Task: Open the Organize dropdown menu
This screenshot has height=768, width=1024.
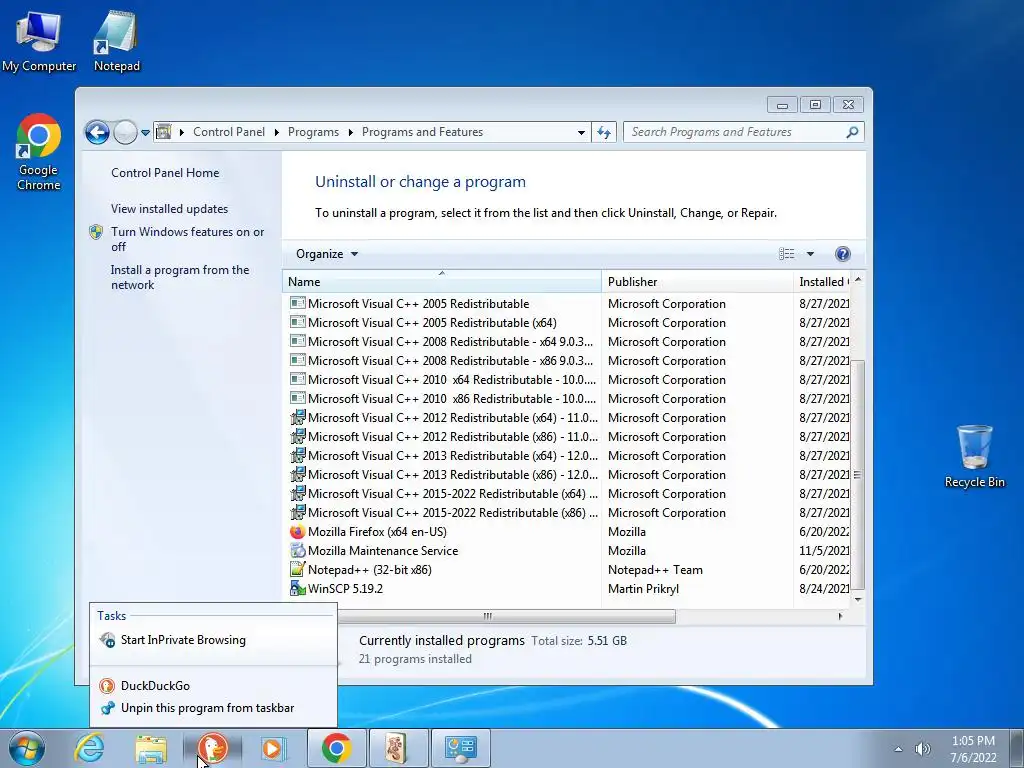Action: 327,254
